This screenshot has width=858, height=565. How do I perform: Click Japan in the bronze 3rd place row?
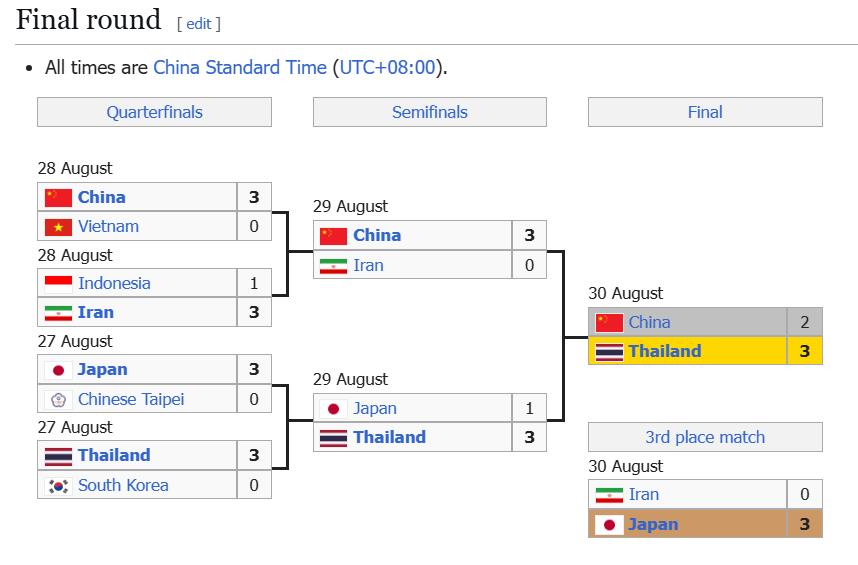tap(653, 525)
